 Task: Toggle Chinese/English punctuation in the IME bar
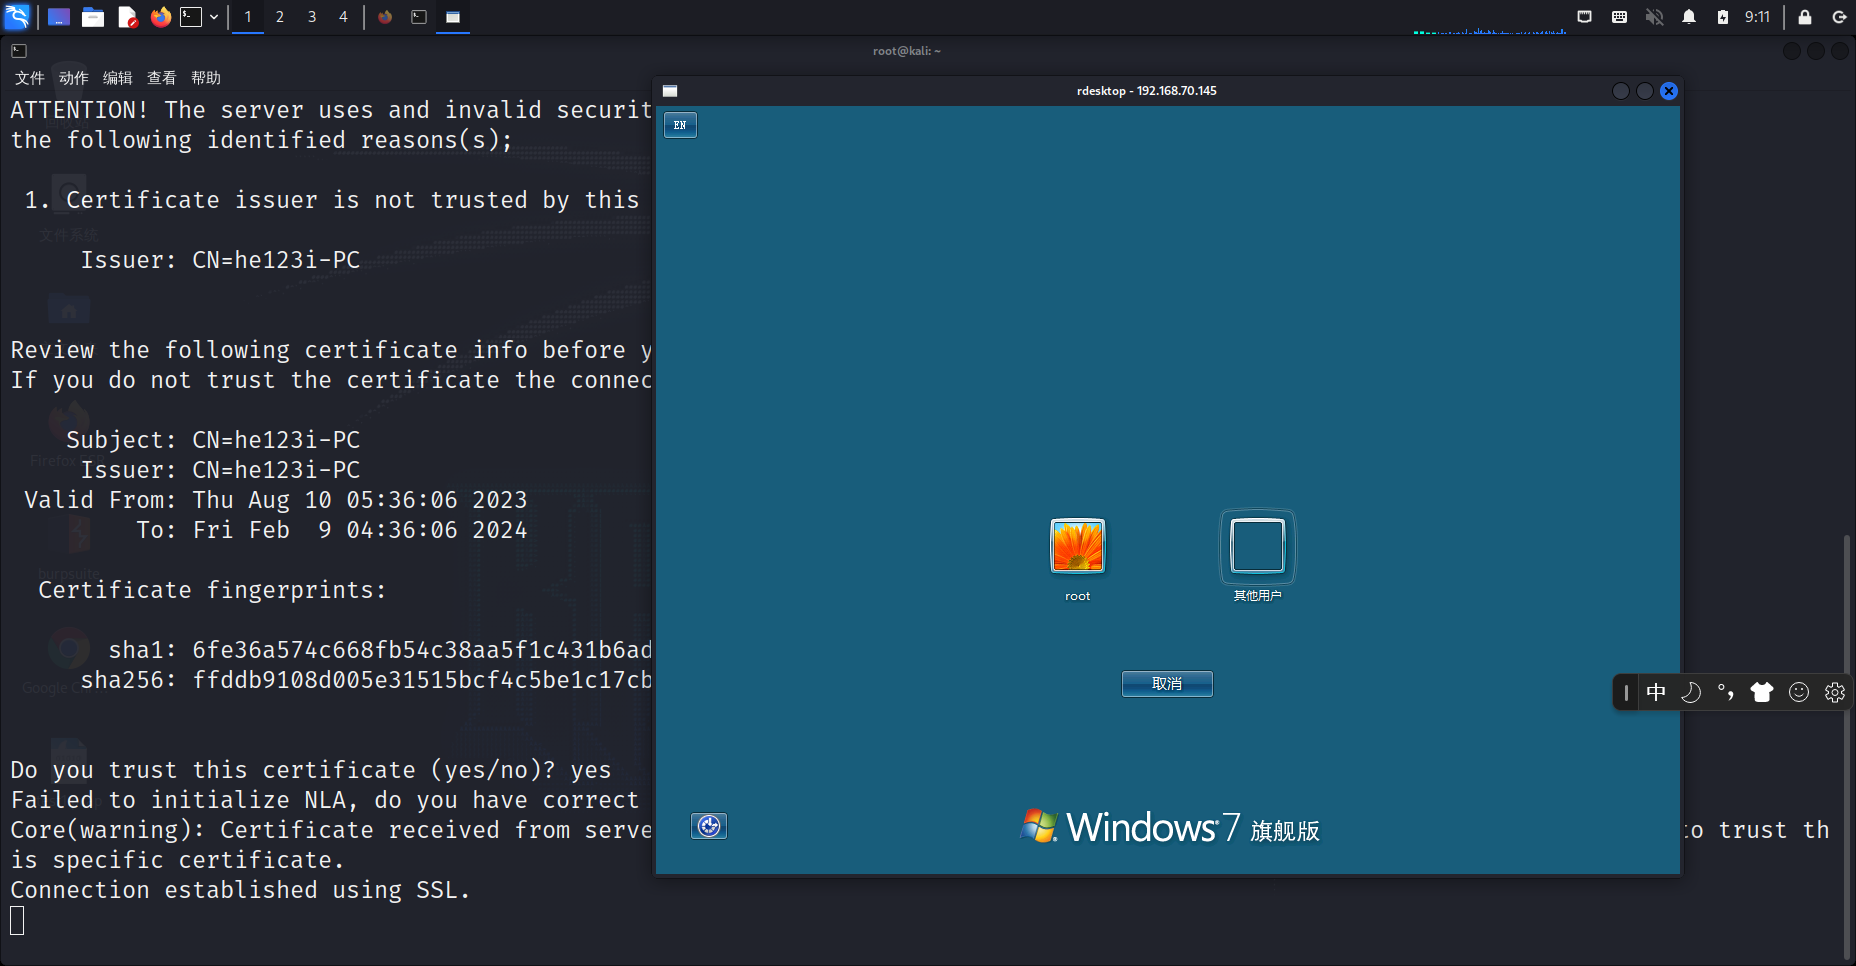click(x=1726, y=692)
